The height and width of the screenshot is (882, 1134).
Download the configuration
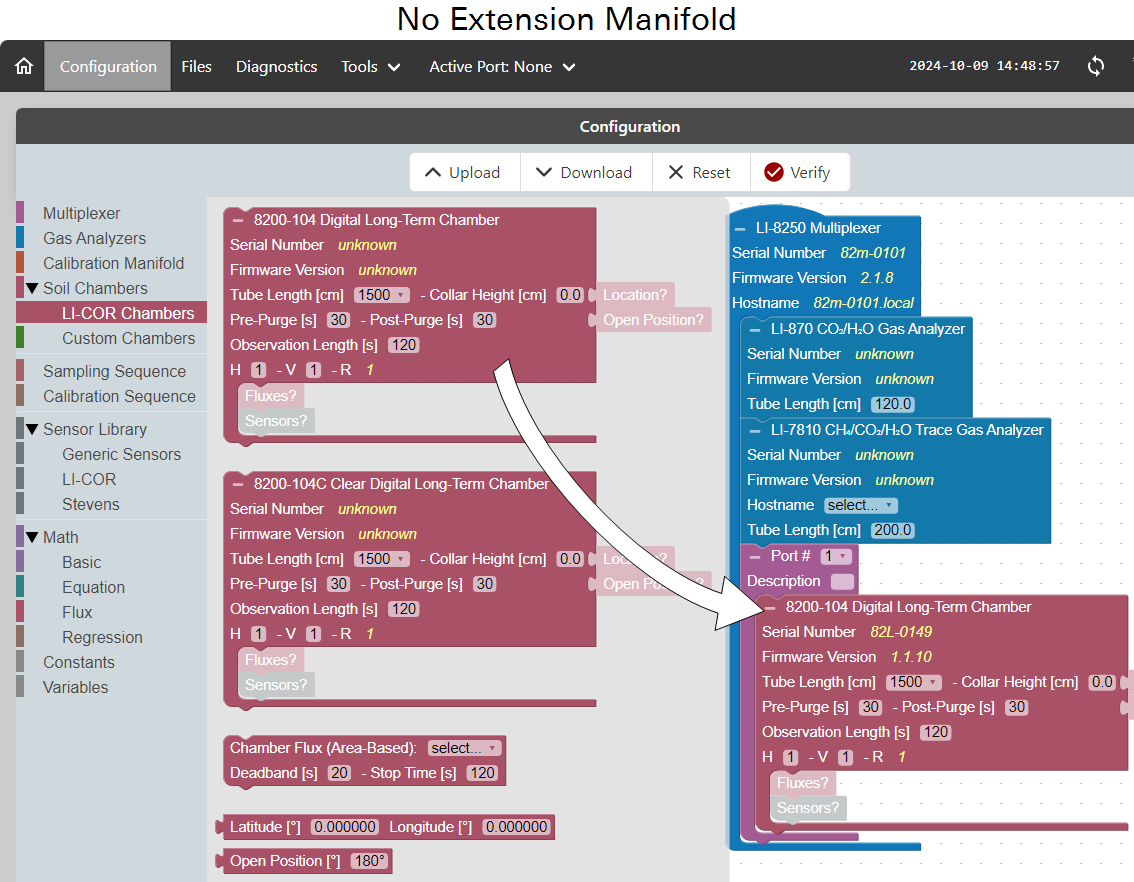tap(586, 172)
